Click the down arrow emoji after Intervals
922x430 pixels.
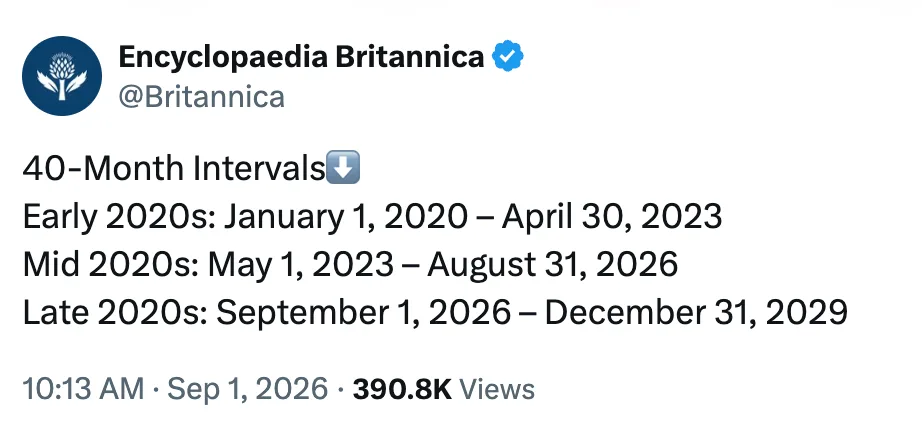[343, 168]
